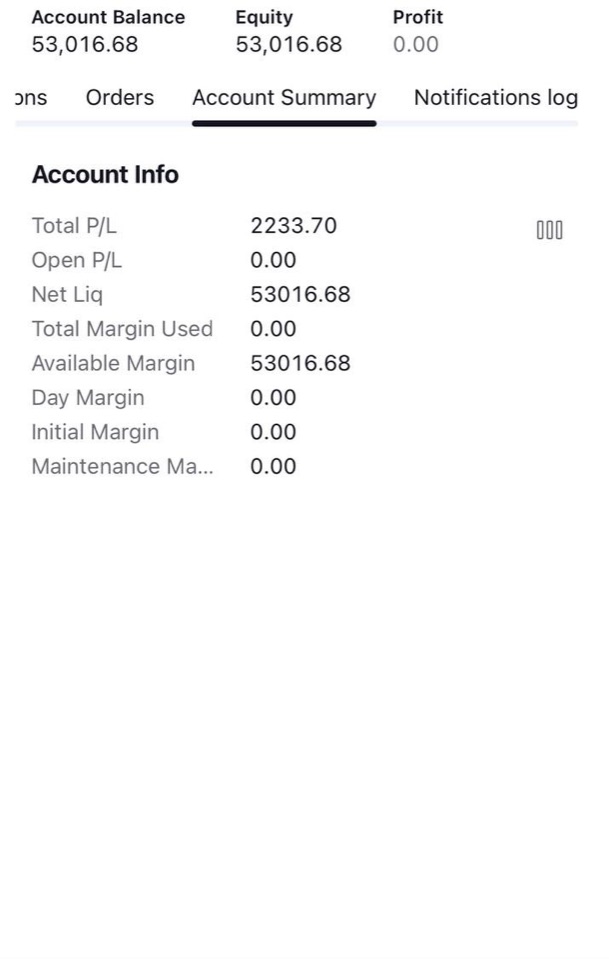
Task: Click the Net Liq value 53016.68
Action: point(301,294)
